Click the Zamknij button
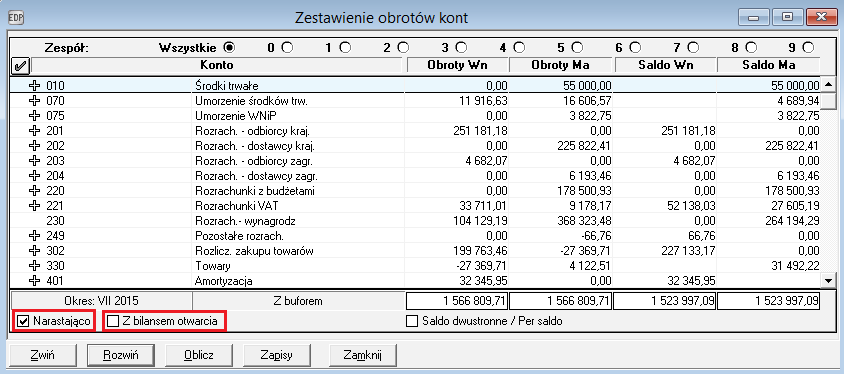The image size is (844, 374). pos(363,355)
